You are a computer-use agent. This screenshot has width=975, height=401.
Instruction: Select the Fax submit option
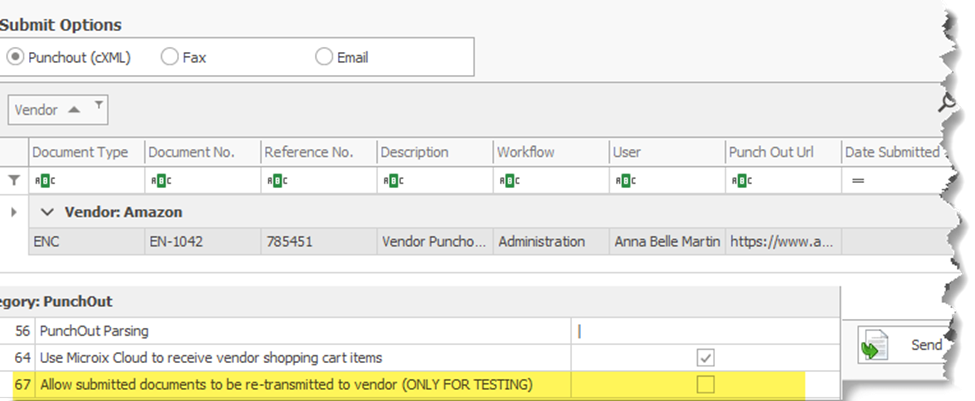point(170,57)
